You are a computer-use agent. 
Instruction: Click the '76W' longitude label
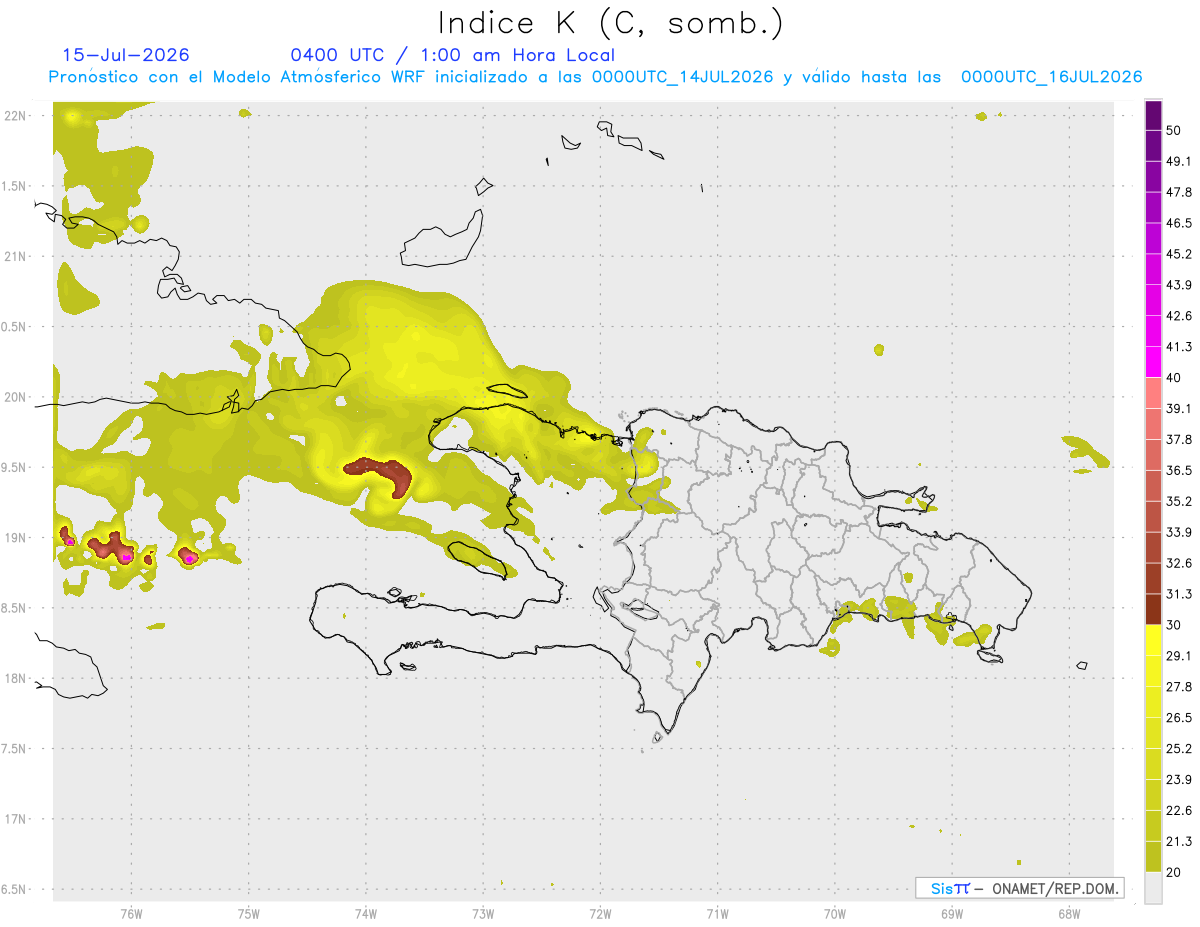(131, 913)
